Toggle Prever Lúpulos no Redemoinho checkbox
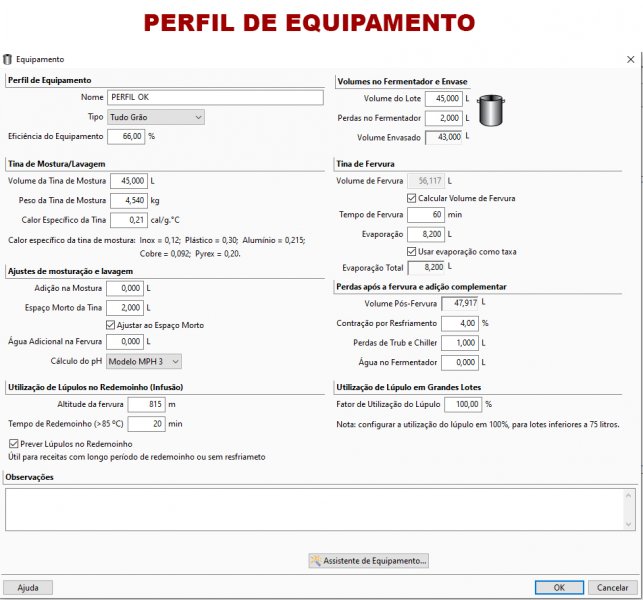This screenshot has width=643, height=600. (x=14, y=444)
